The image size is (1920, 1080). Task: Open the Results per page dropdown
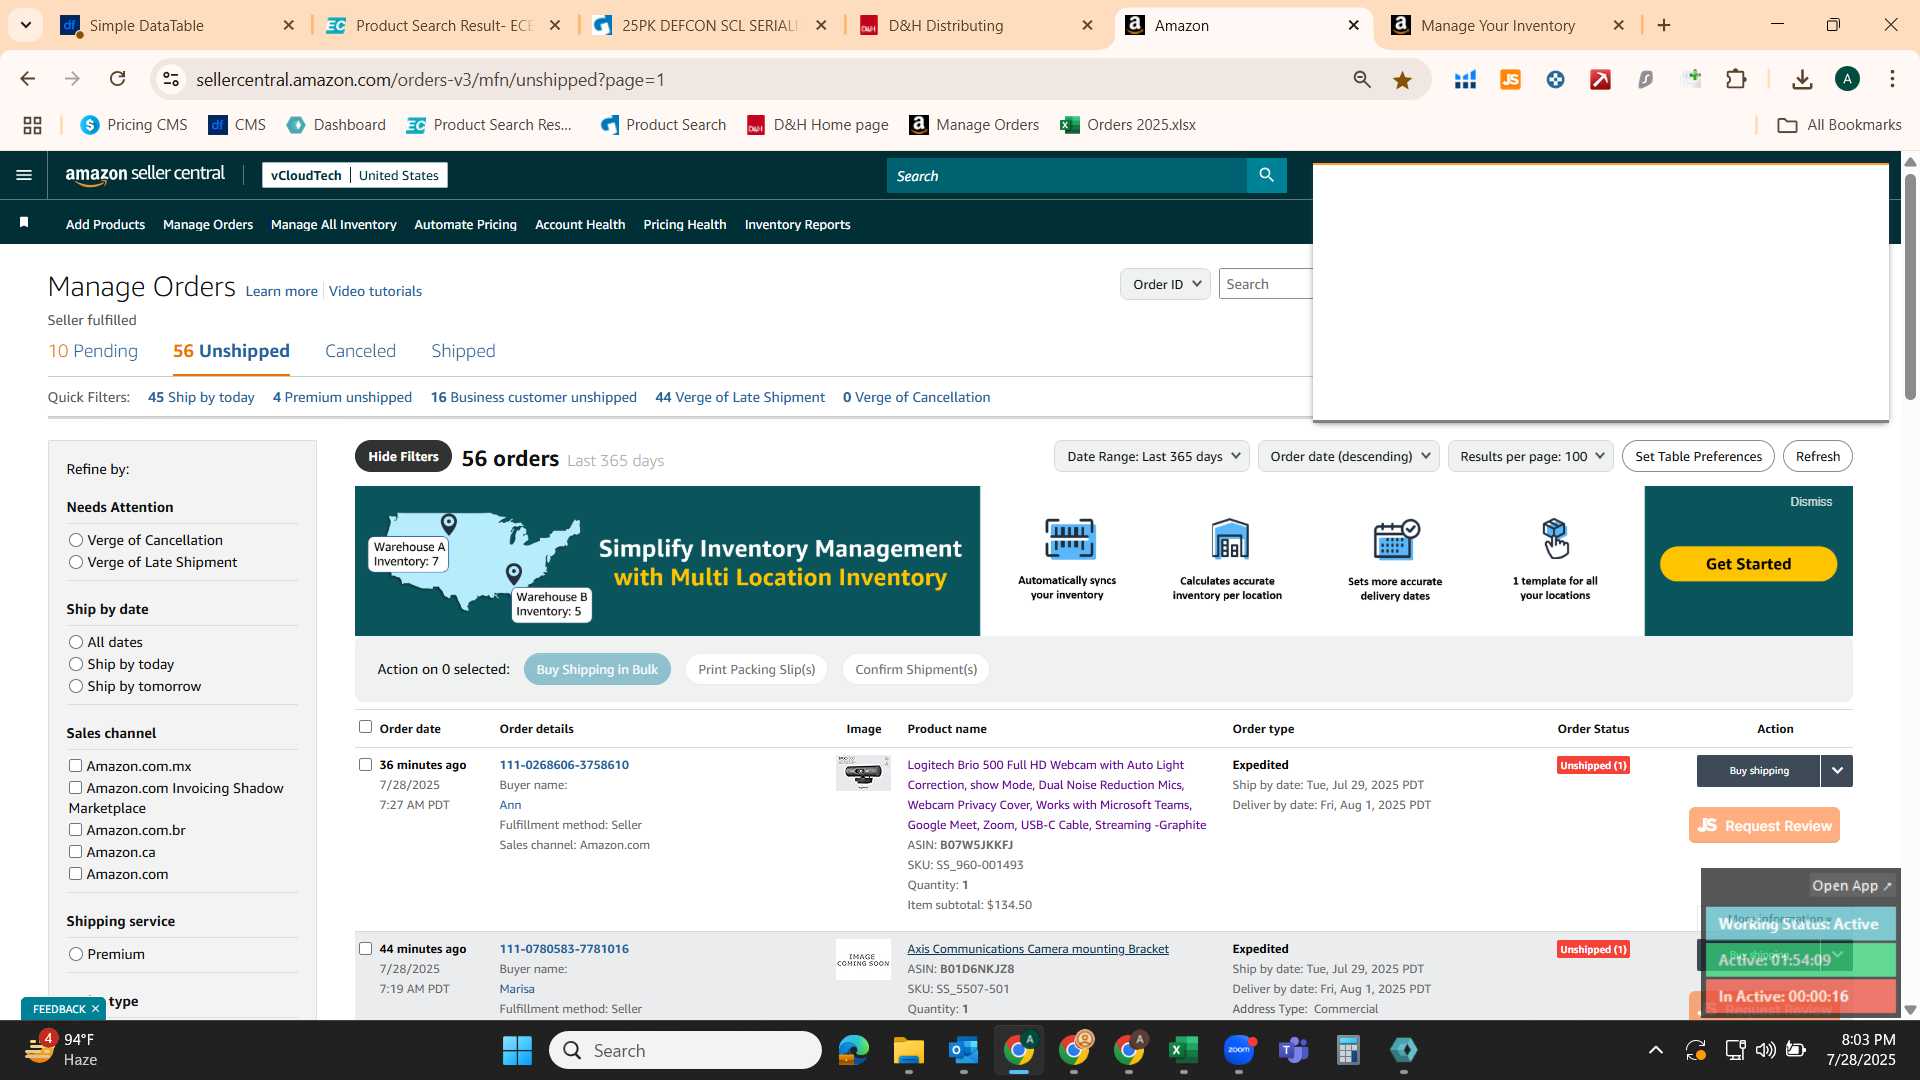click(1530, 456)
